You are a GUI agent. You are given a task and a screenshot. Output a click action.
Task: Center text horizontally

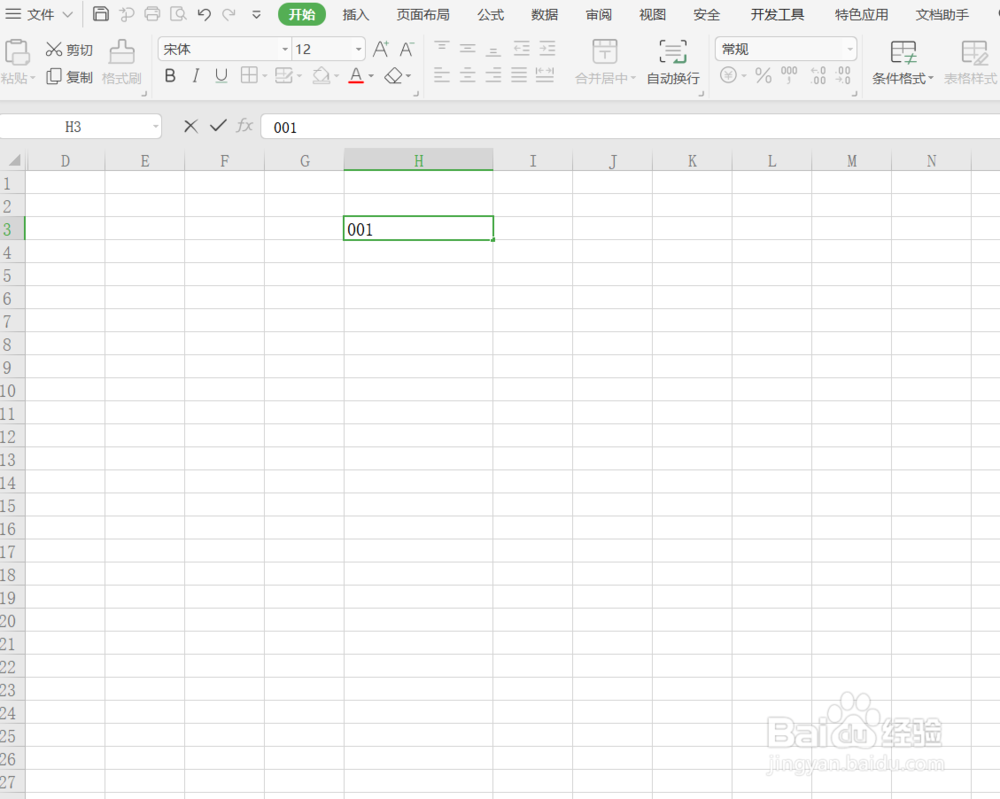tap(467, 75)
